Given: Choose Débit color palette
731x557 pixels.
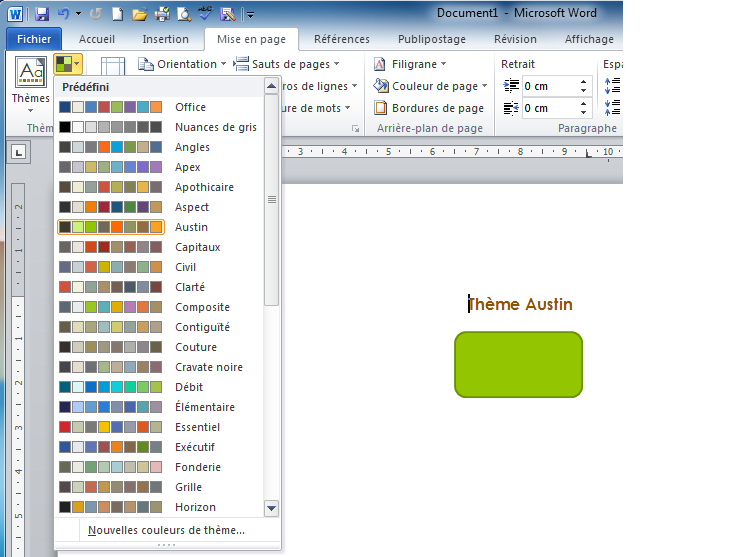Looking at the screenshot, I should [159, 387].
